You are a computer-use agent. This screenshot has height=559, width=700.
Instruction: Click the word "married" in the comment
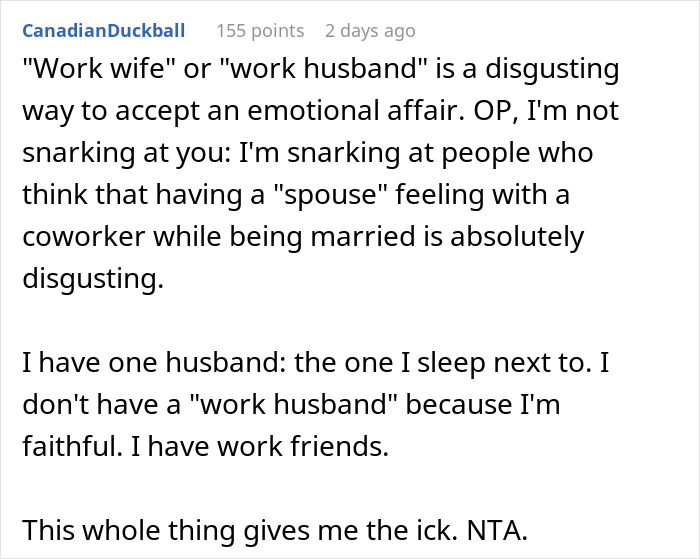(x=361, y=239)
